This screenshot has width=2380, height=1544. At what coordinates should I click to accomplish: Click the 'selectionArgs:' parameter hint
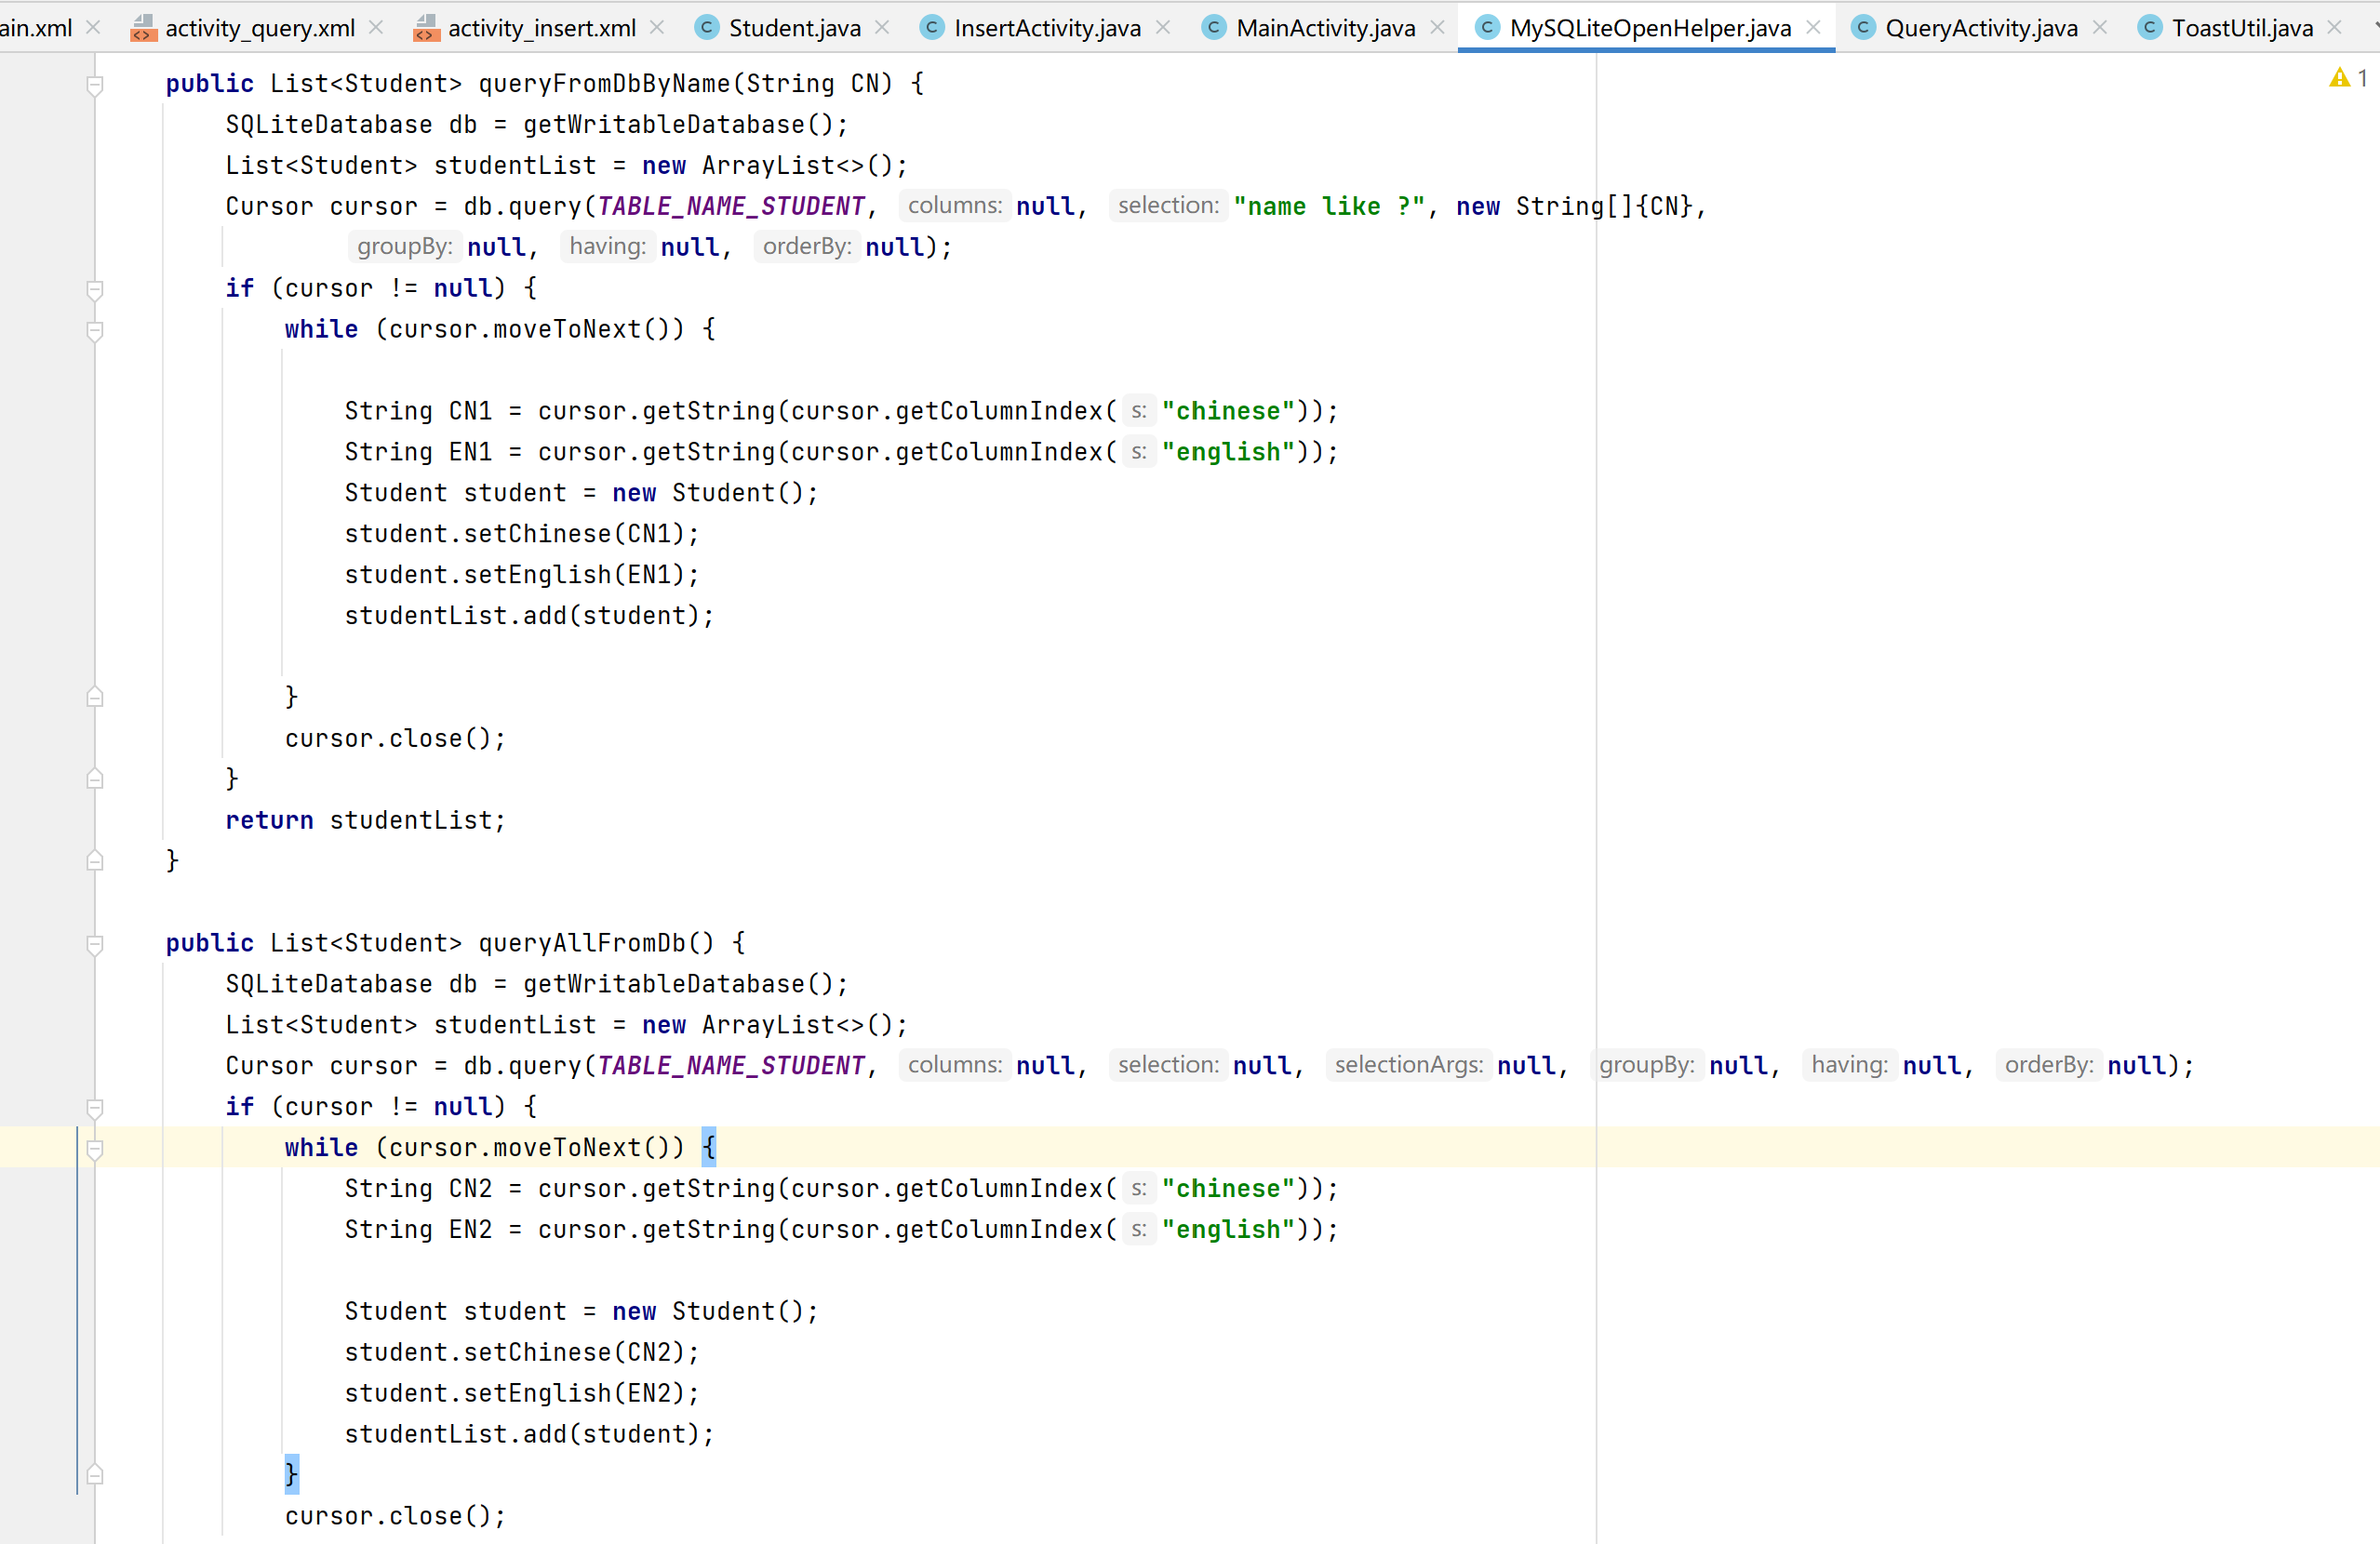coord(1408,1065)
